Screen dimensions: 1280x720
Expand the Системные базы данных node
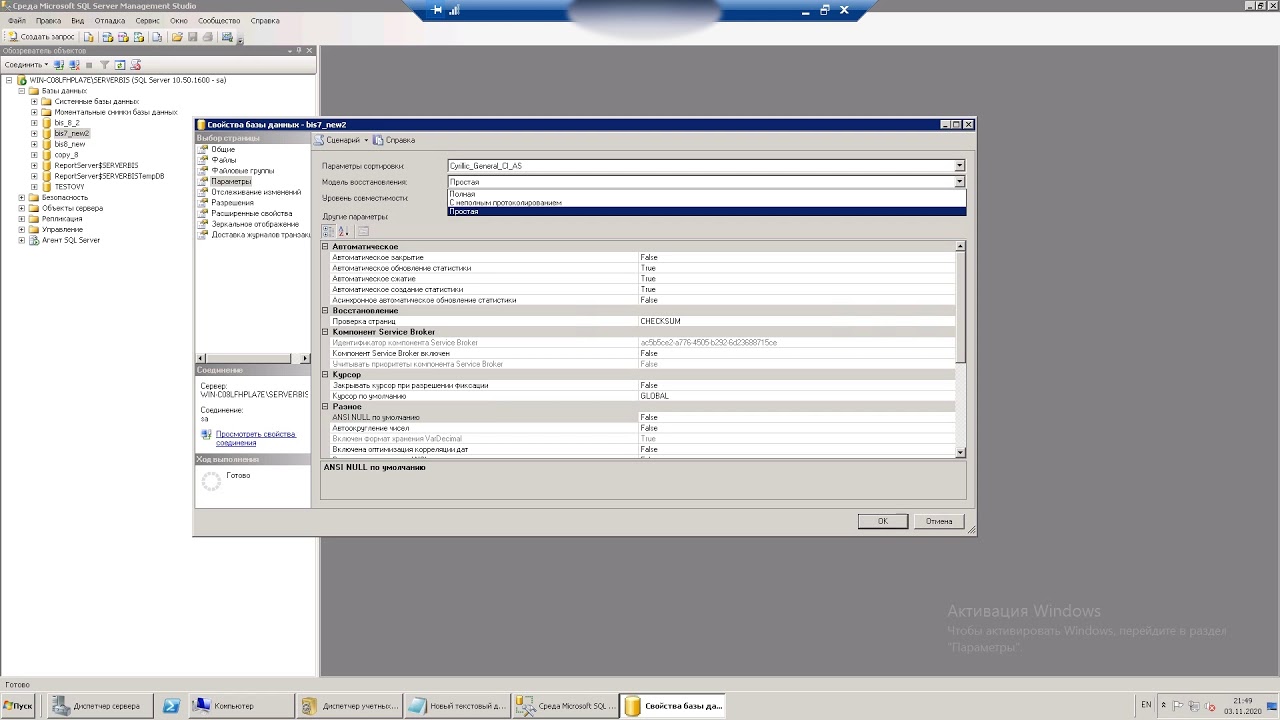pos(34,101)
